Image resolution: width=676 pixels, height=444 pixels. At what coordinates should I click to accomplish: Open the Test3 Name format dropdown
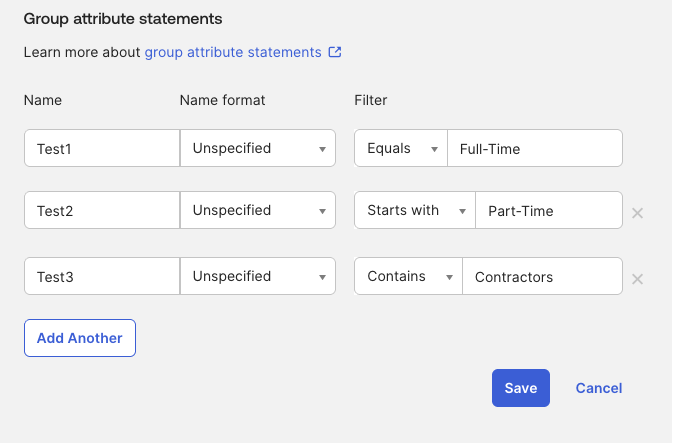click(x=258, y=276)
